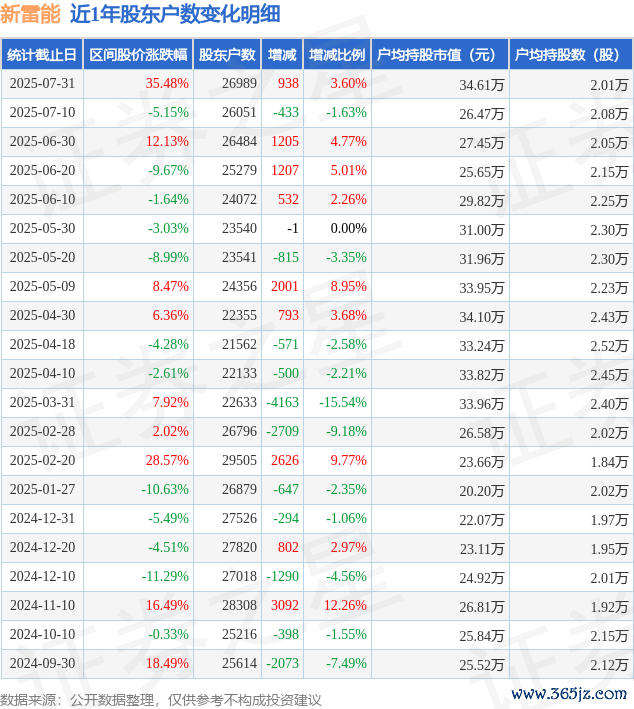
Task: Click the decrease value -815
Action: 286,257
